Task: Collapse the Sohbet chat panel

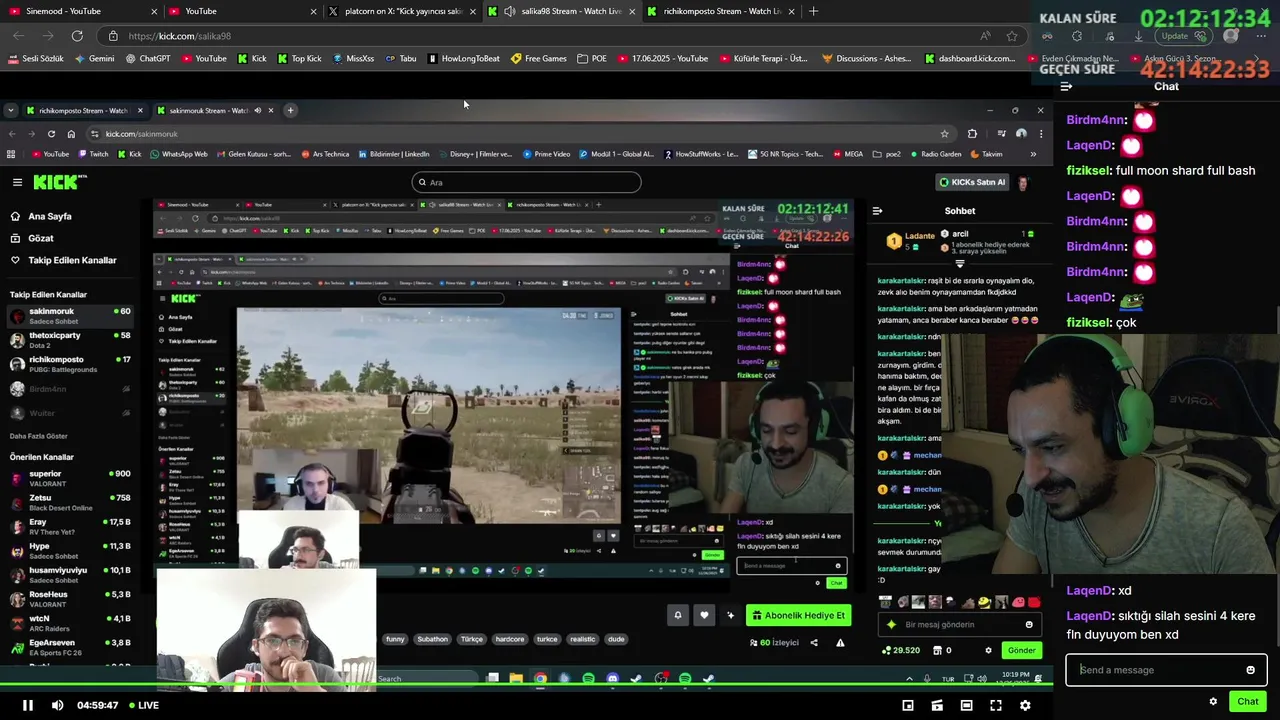Action: pos(877,211)
